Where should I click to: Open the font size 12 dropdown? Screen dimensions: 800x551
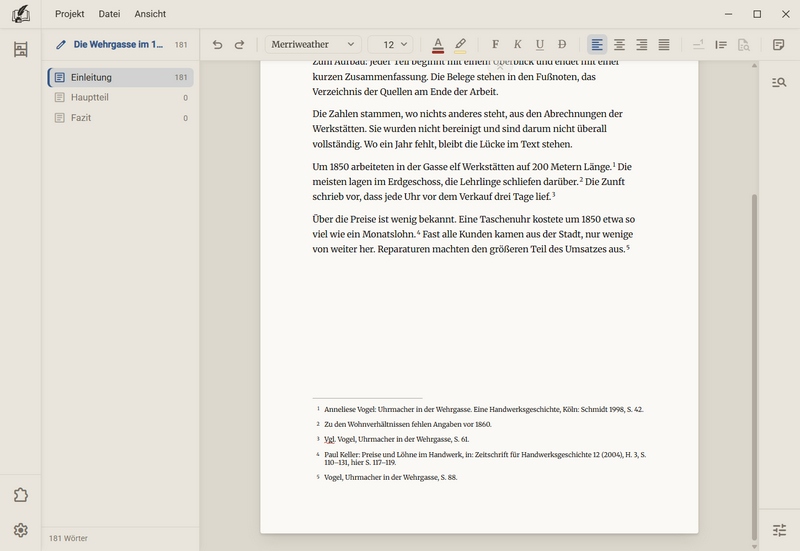tap(390, 44)
